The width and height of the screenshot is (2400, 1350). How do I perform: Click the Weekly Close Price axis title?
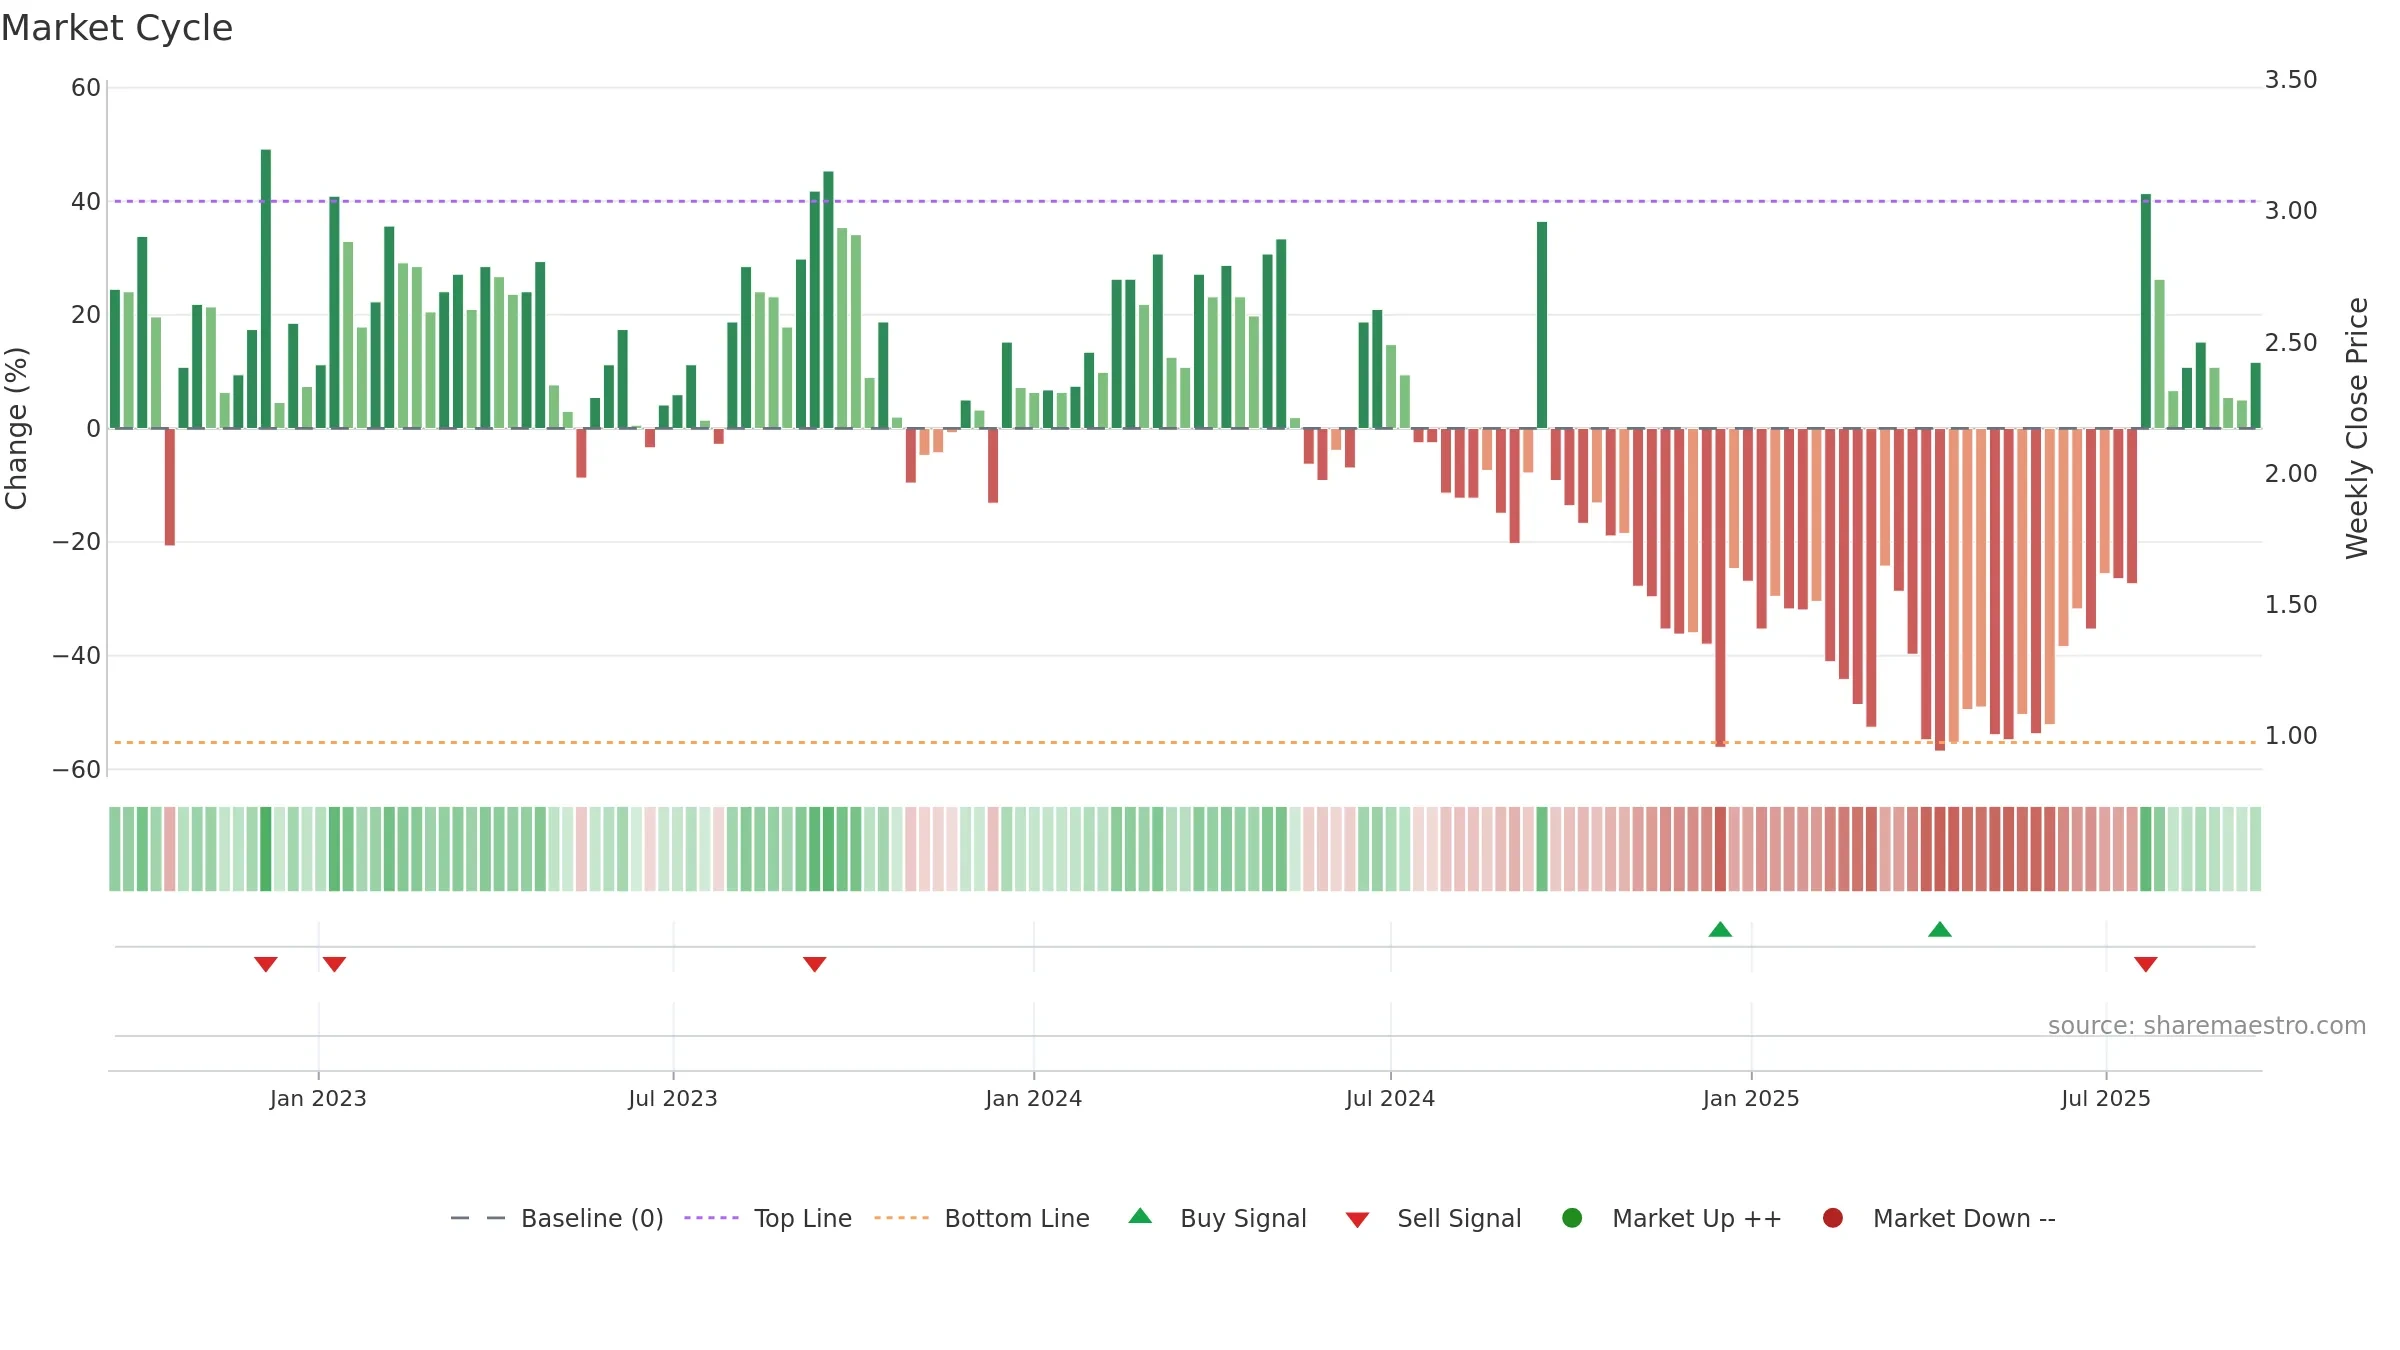point(2357,428)
